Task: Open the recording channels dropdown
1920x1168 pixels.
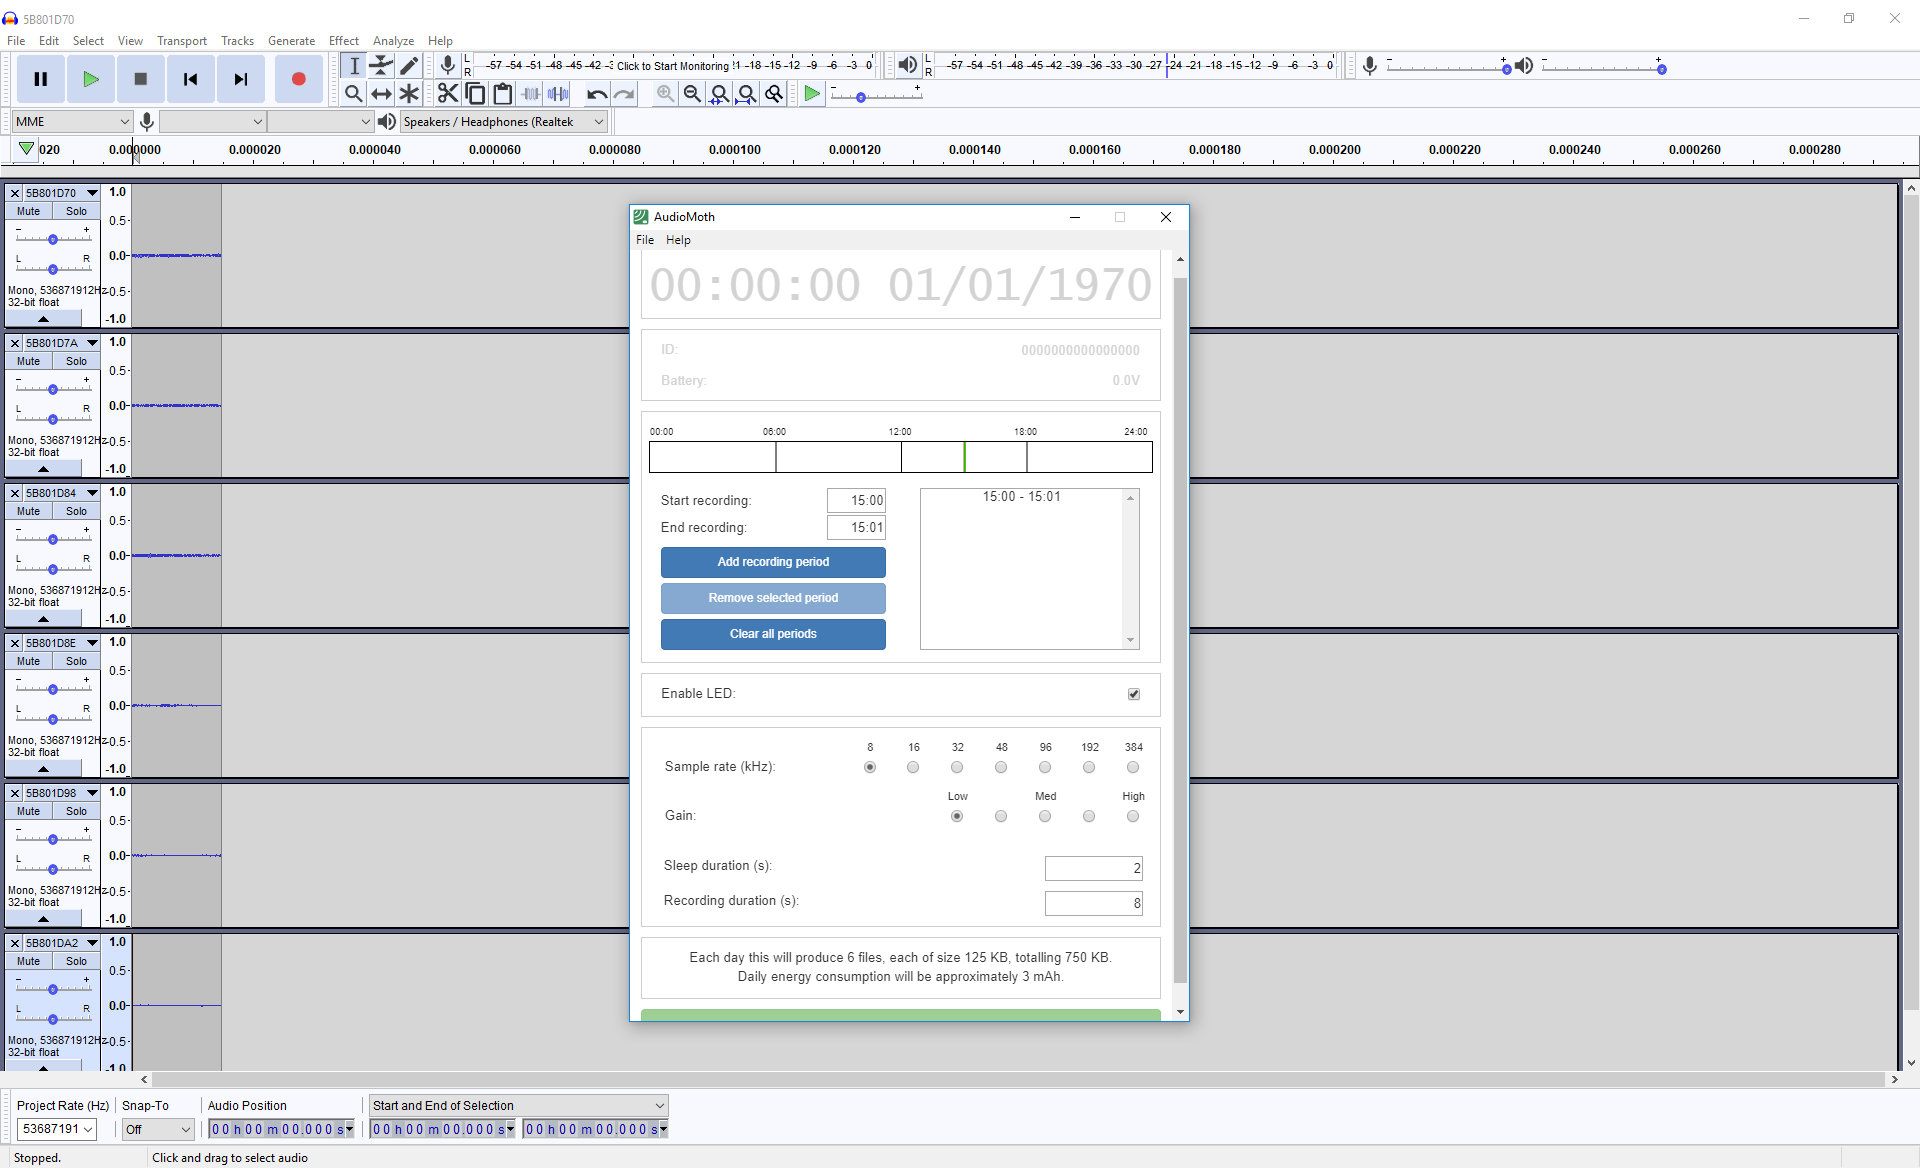Action: coord(320,122)
